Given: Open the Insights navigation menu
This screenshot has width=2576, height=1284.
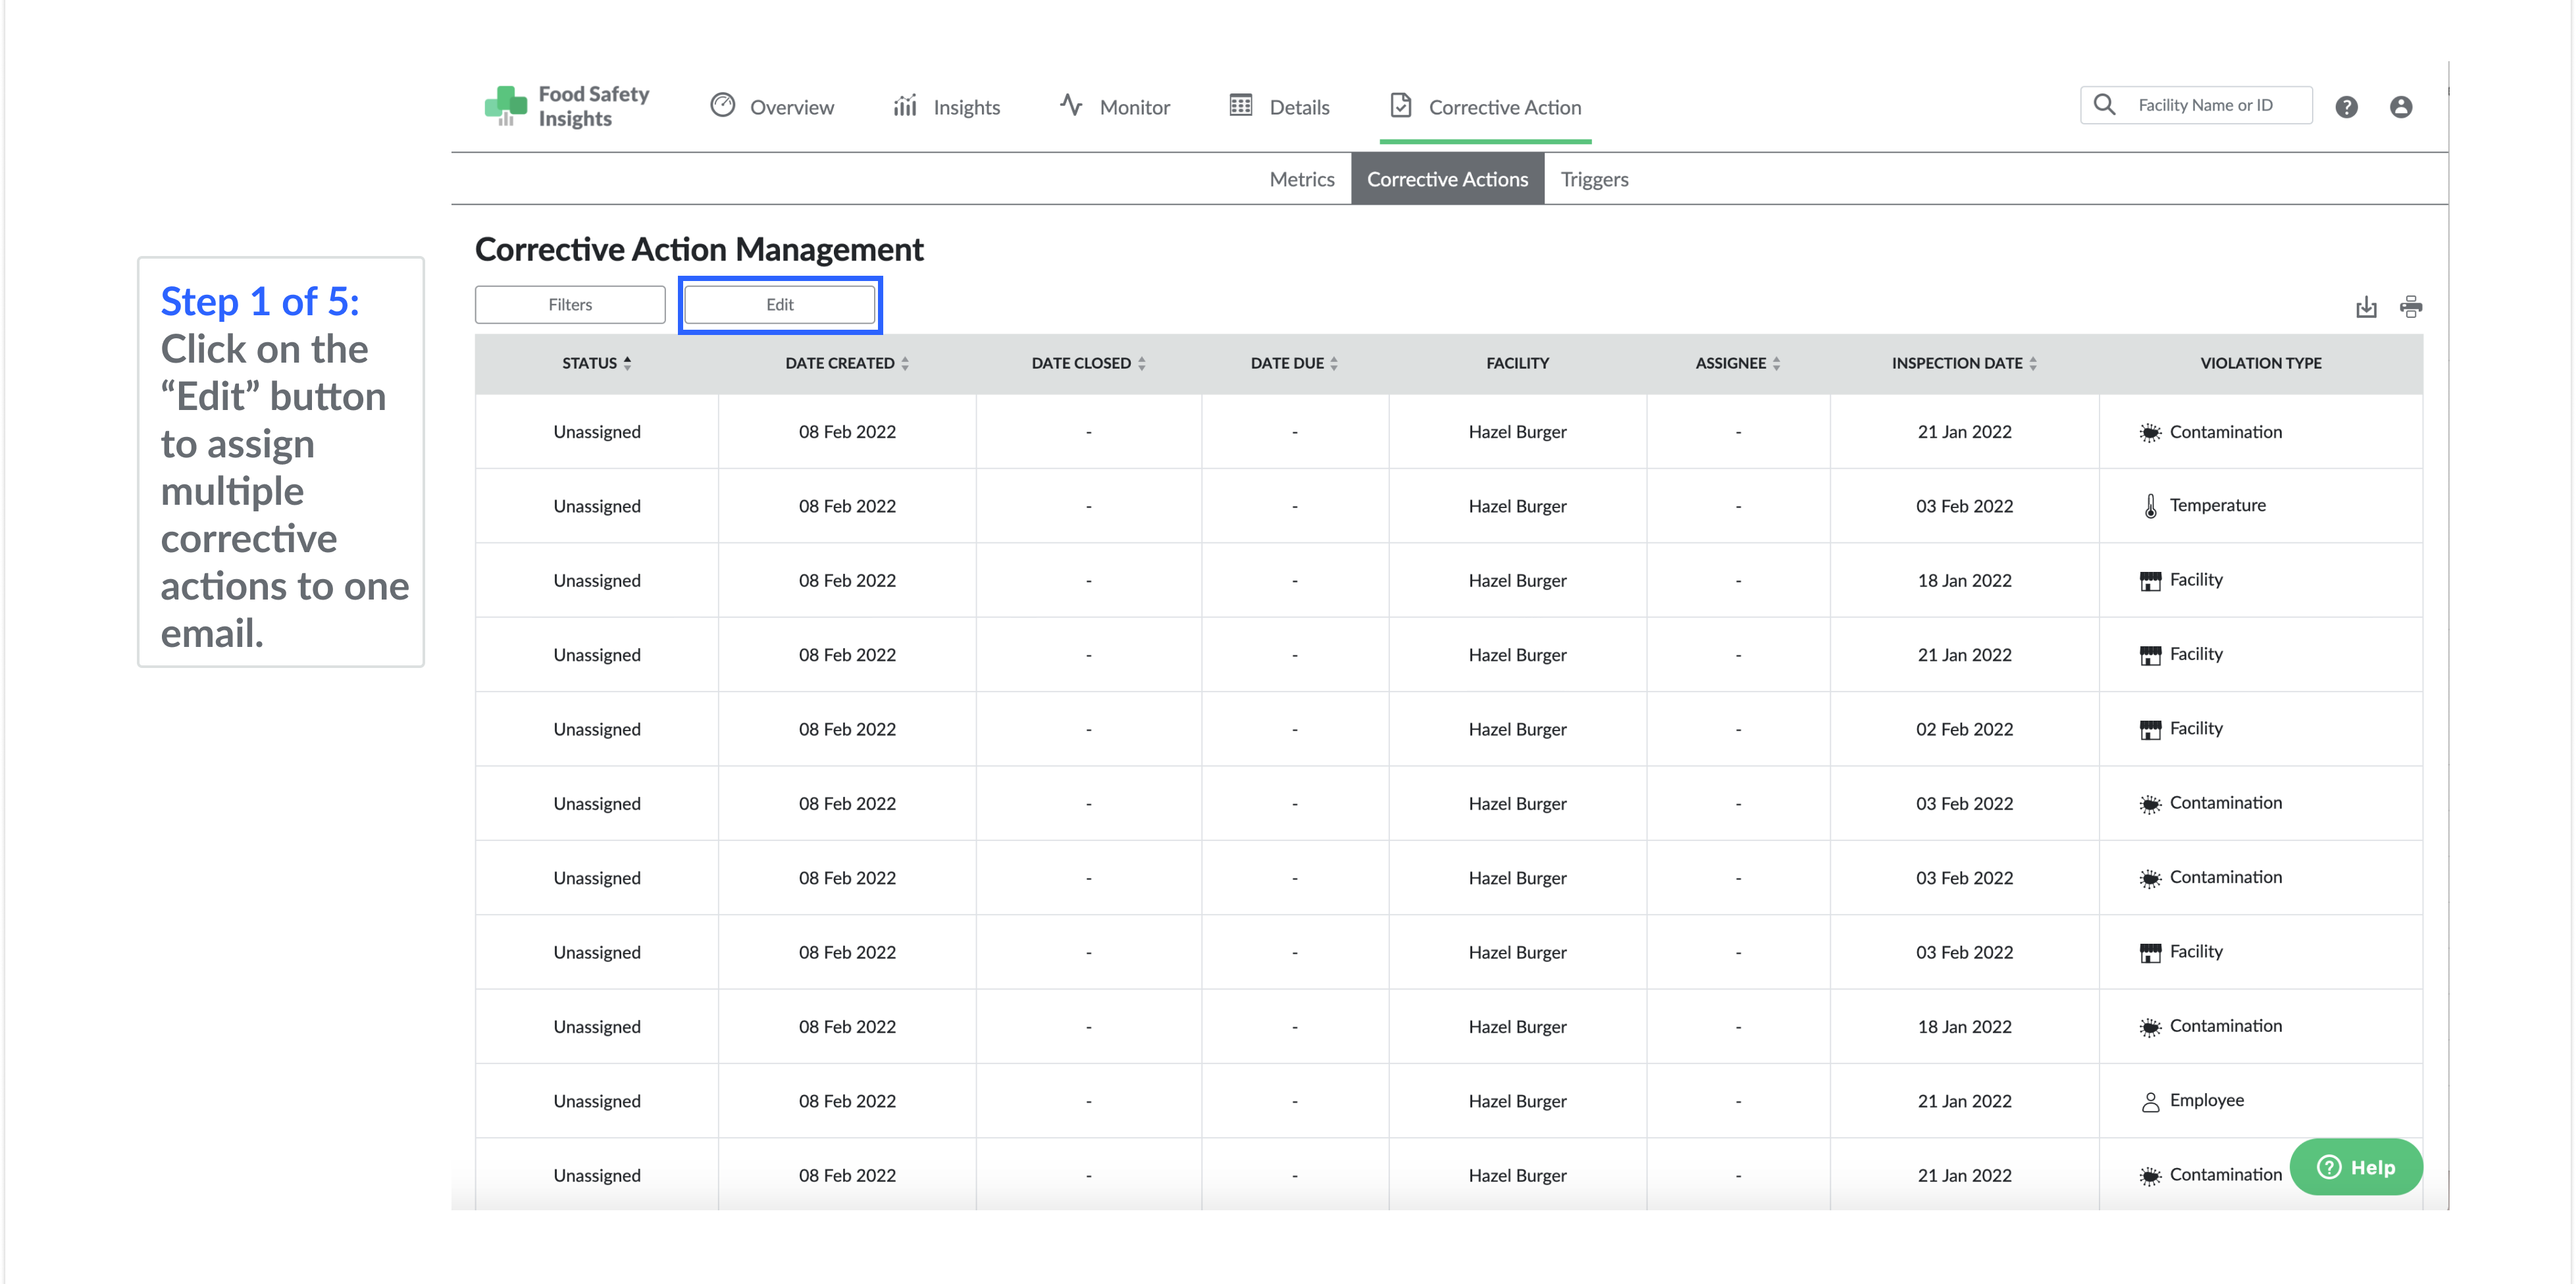Looking at the screenshot, I should (946, 107).
